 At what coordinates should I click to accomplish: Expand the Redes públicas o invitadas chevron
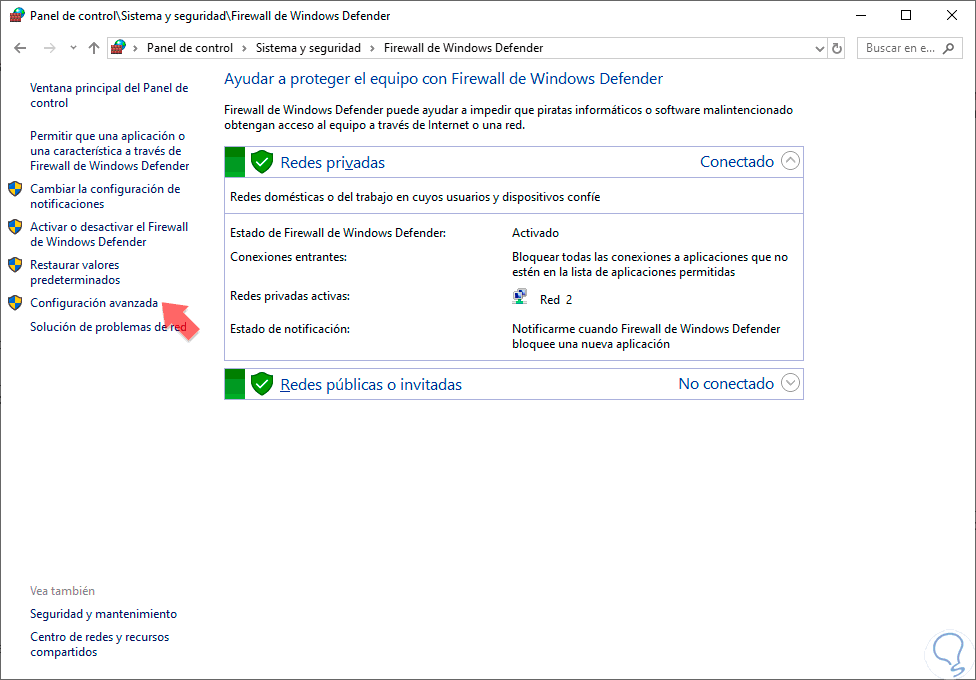(791, 383)
